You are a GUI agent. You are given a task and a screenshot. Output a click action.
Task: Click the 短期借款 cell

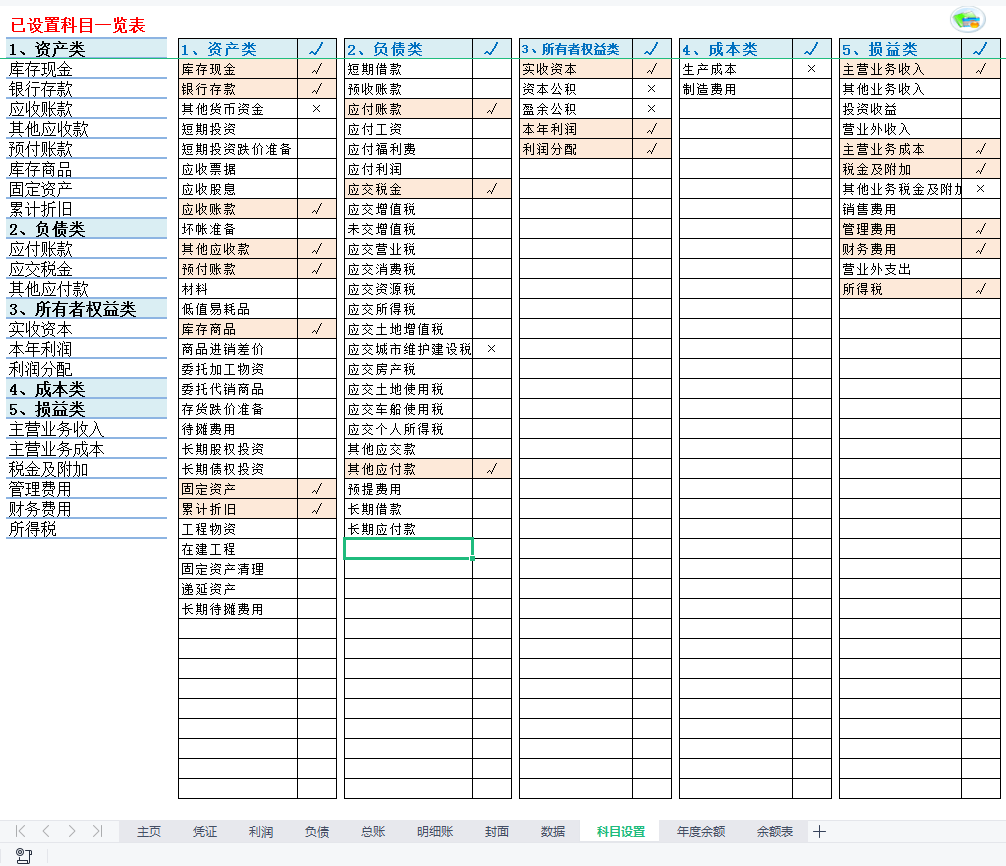click(x=409, y=69)
